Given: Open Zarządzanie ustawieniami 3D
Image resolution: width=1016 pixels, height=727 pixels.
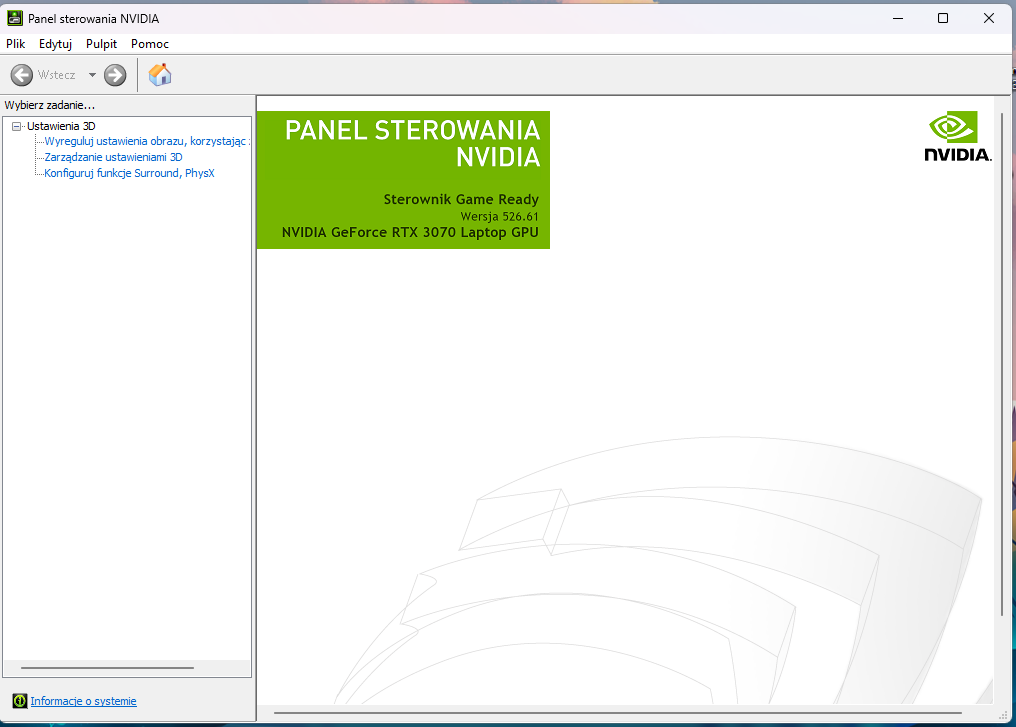Looking at the screenshot, I should 113,157.
